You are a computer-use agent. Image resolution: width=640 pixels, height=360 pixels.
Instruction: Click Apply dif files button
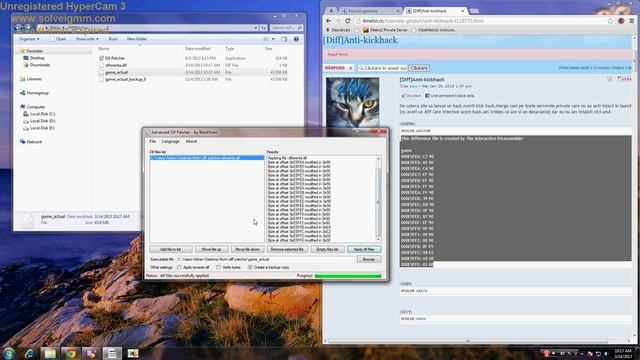[x=364, y=249]
